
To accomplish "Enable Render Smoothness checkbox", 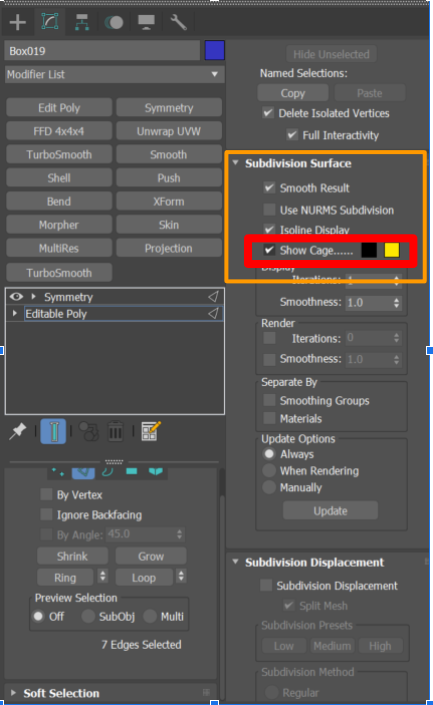I will click(x=269, y=359).
